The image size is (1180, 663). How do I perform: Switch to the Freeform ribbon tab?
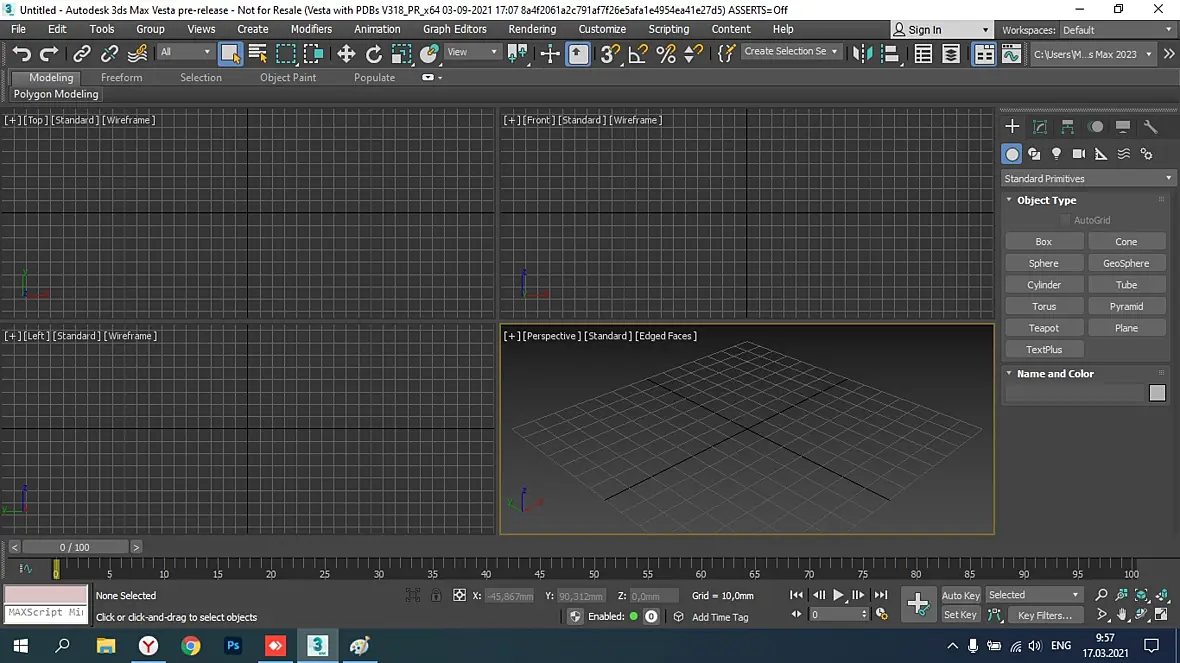(121, 78)
